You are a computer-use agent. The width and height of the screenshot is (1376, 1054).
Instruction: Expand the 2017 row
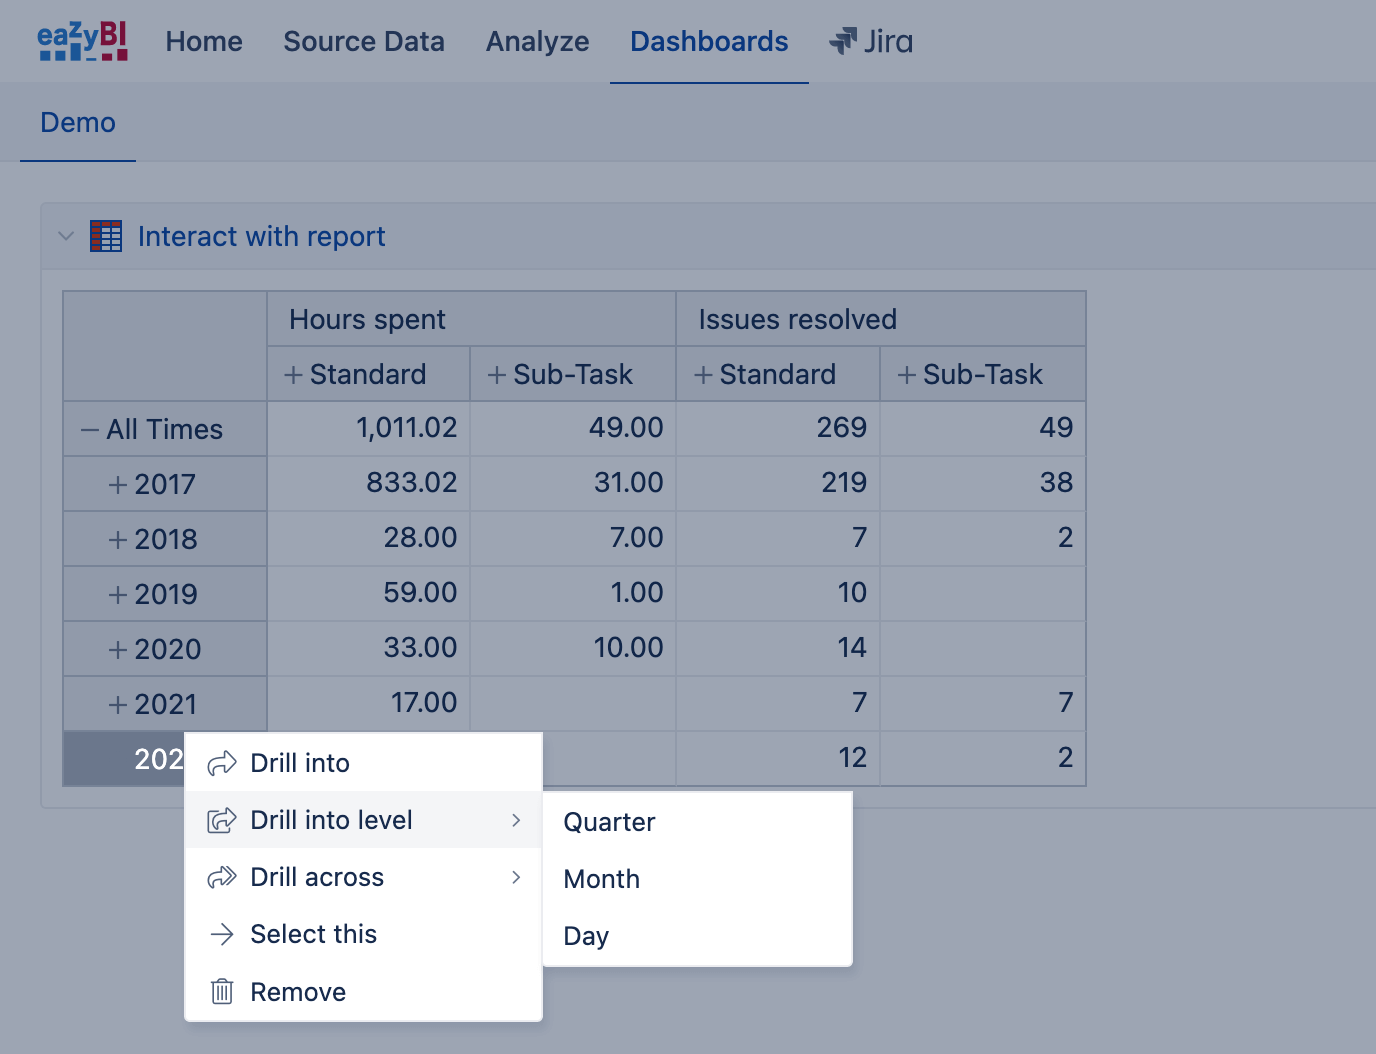[x=118, y=485]
